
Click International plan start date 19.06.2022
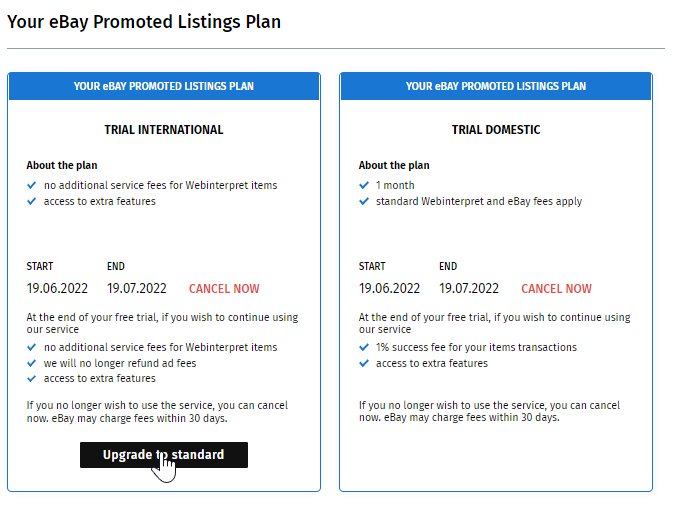(57, 288)
